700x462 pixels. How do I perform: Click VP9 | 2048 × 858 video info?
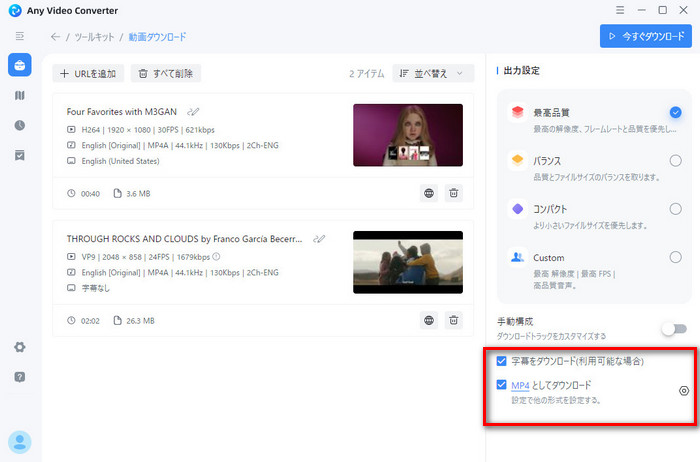coord(146,257)
